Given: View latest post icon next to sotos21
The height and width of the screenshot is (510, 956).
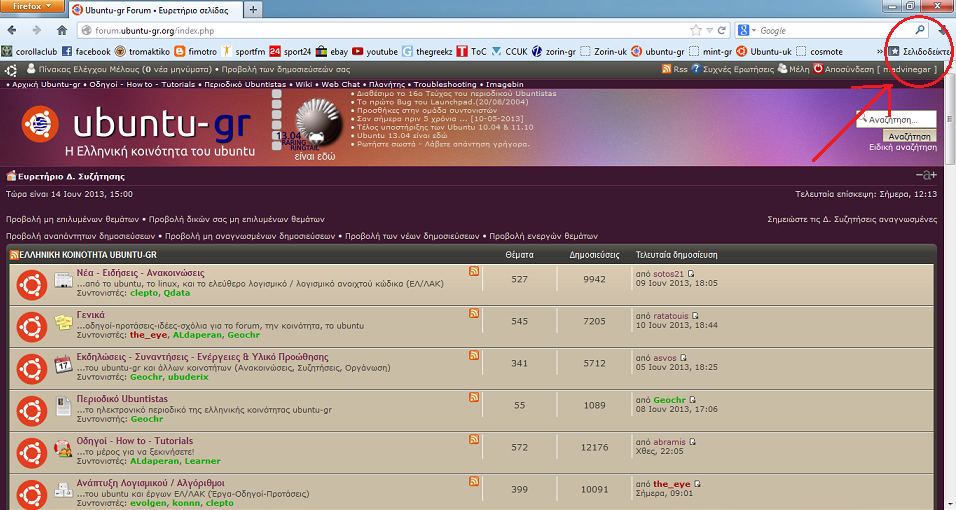Looking at the screenshot, I should point(691,273).
